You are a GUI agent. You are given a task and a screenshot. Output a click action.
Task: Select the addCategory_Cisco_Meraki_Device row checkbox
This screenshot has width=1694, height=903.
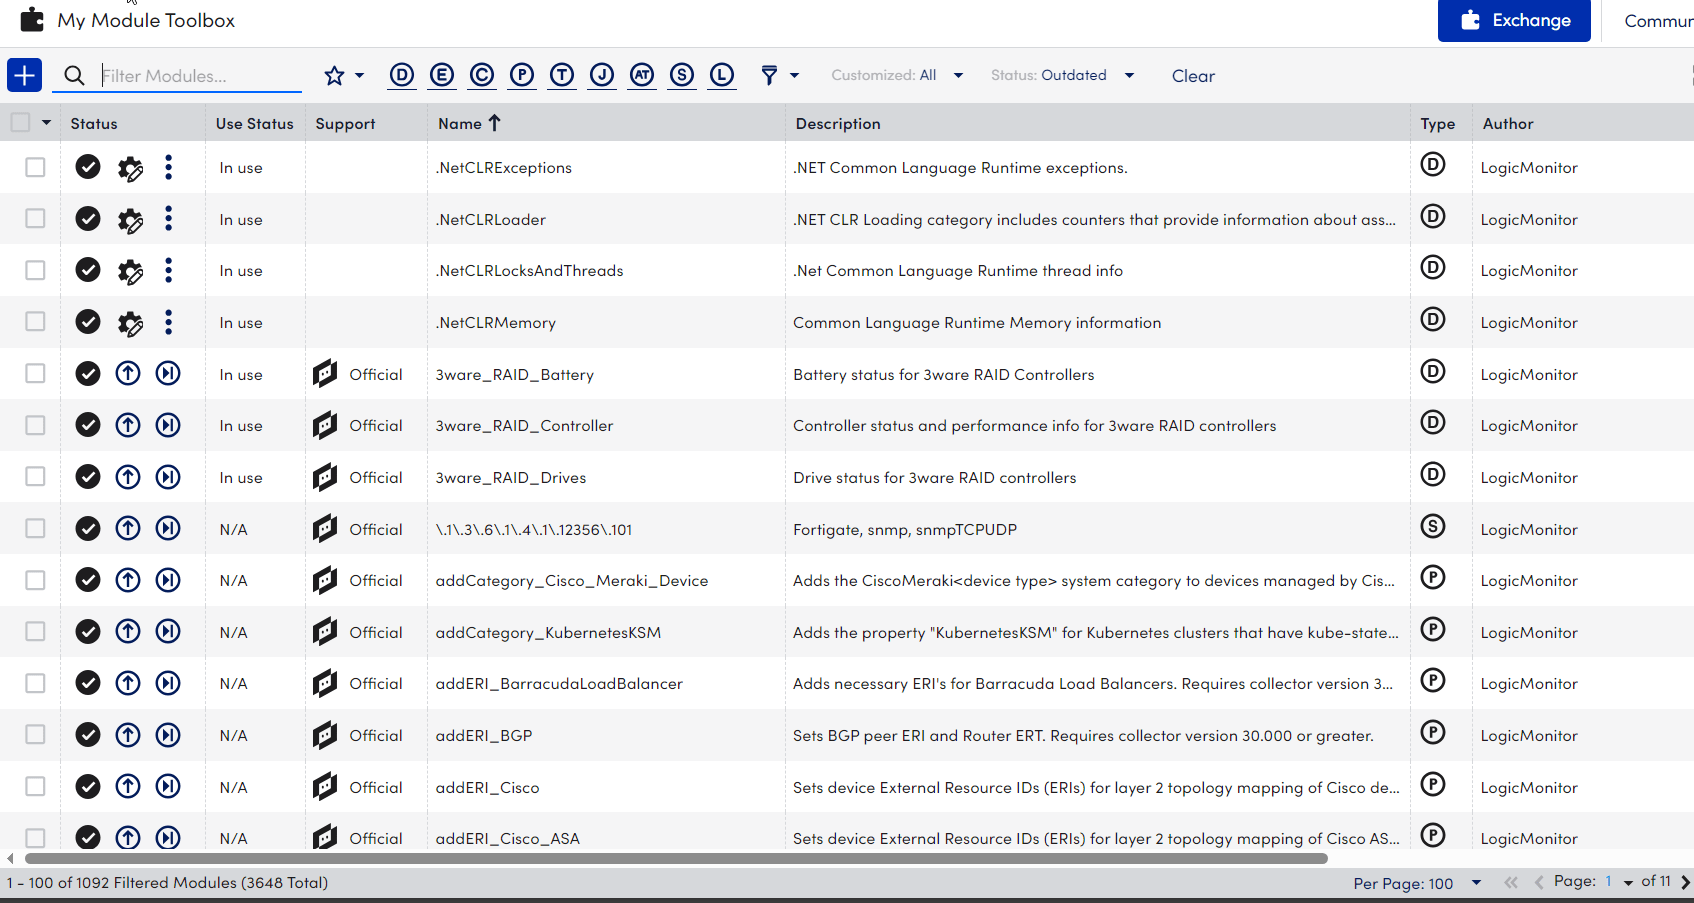(x=35, y=580)
